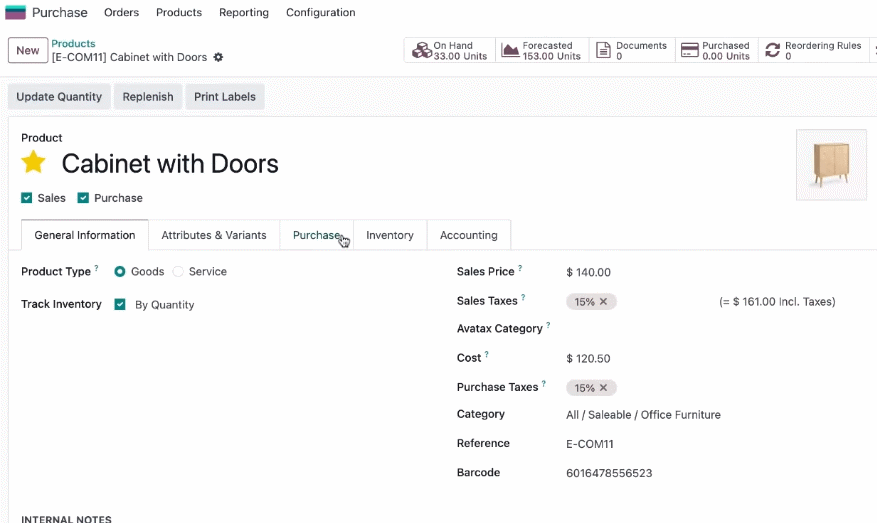Open Documents stat button

pyautogui.click(x=632, y=50)
